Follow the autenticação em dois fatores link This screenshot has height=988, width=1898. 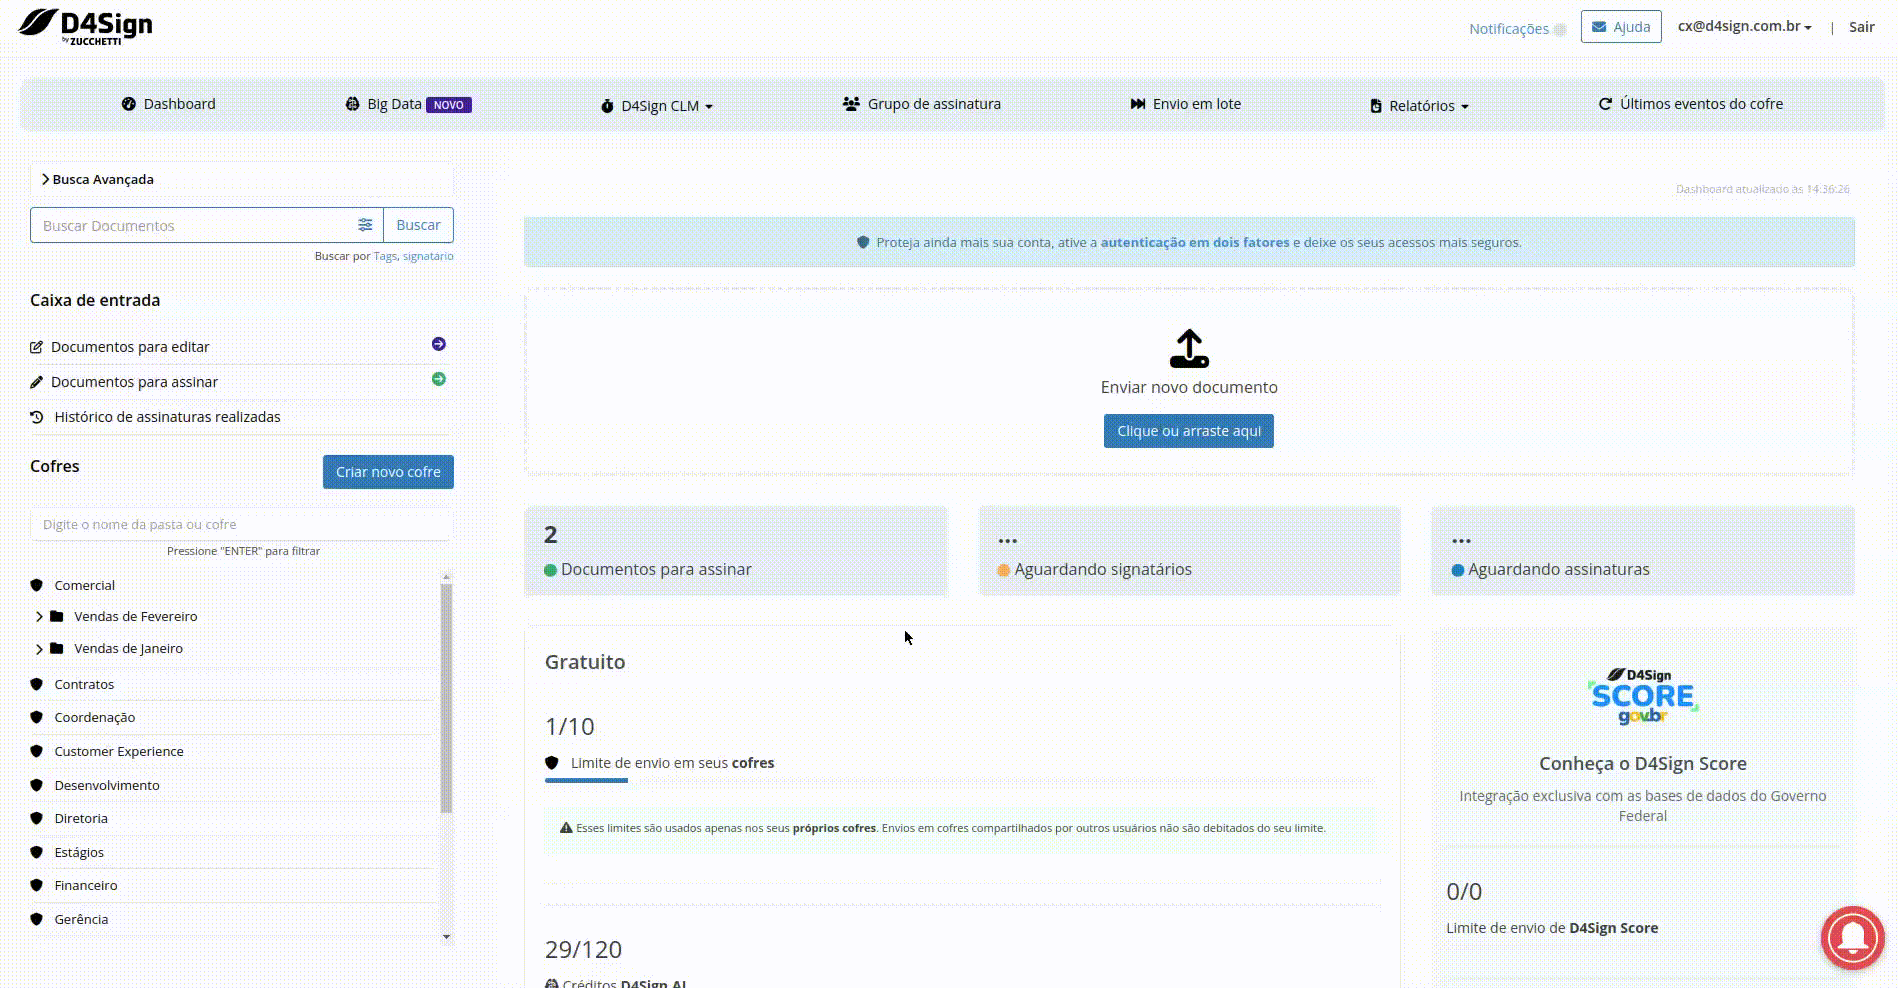point(1194,242)
